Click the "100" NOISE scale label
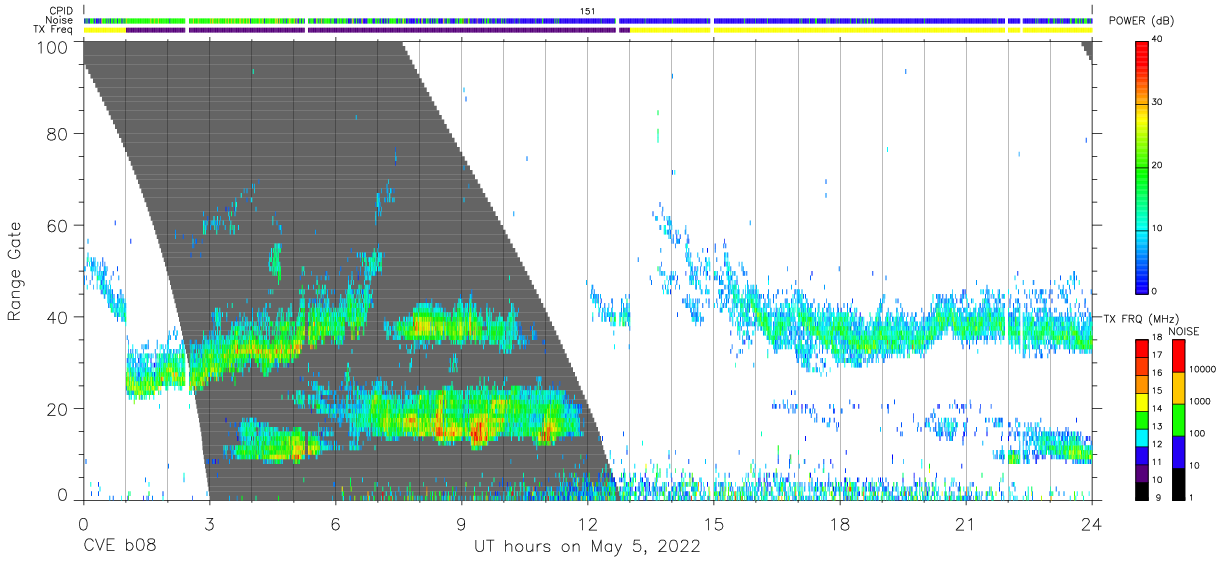1228x567 pixels. tap(1197, 433)
